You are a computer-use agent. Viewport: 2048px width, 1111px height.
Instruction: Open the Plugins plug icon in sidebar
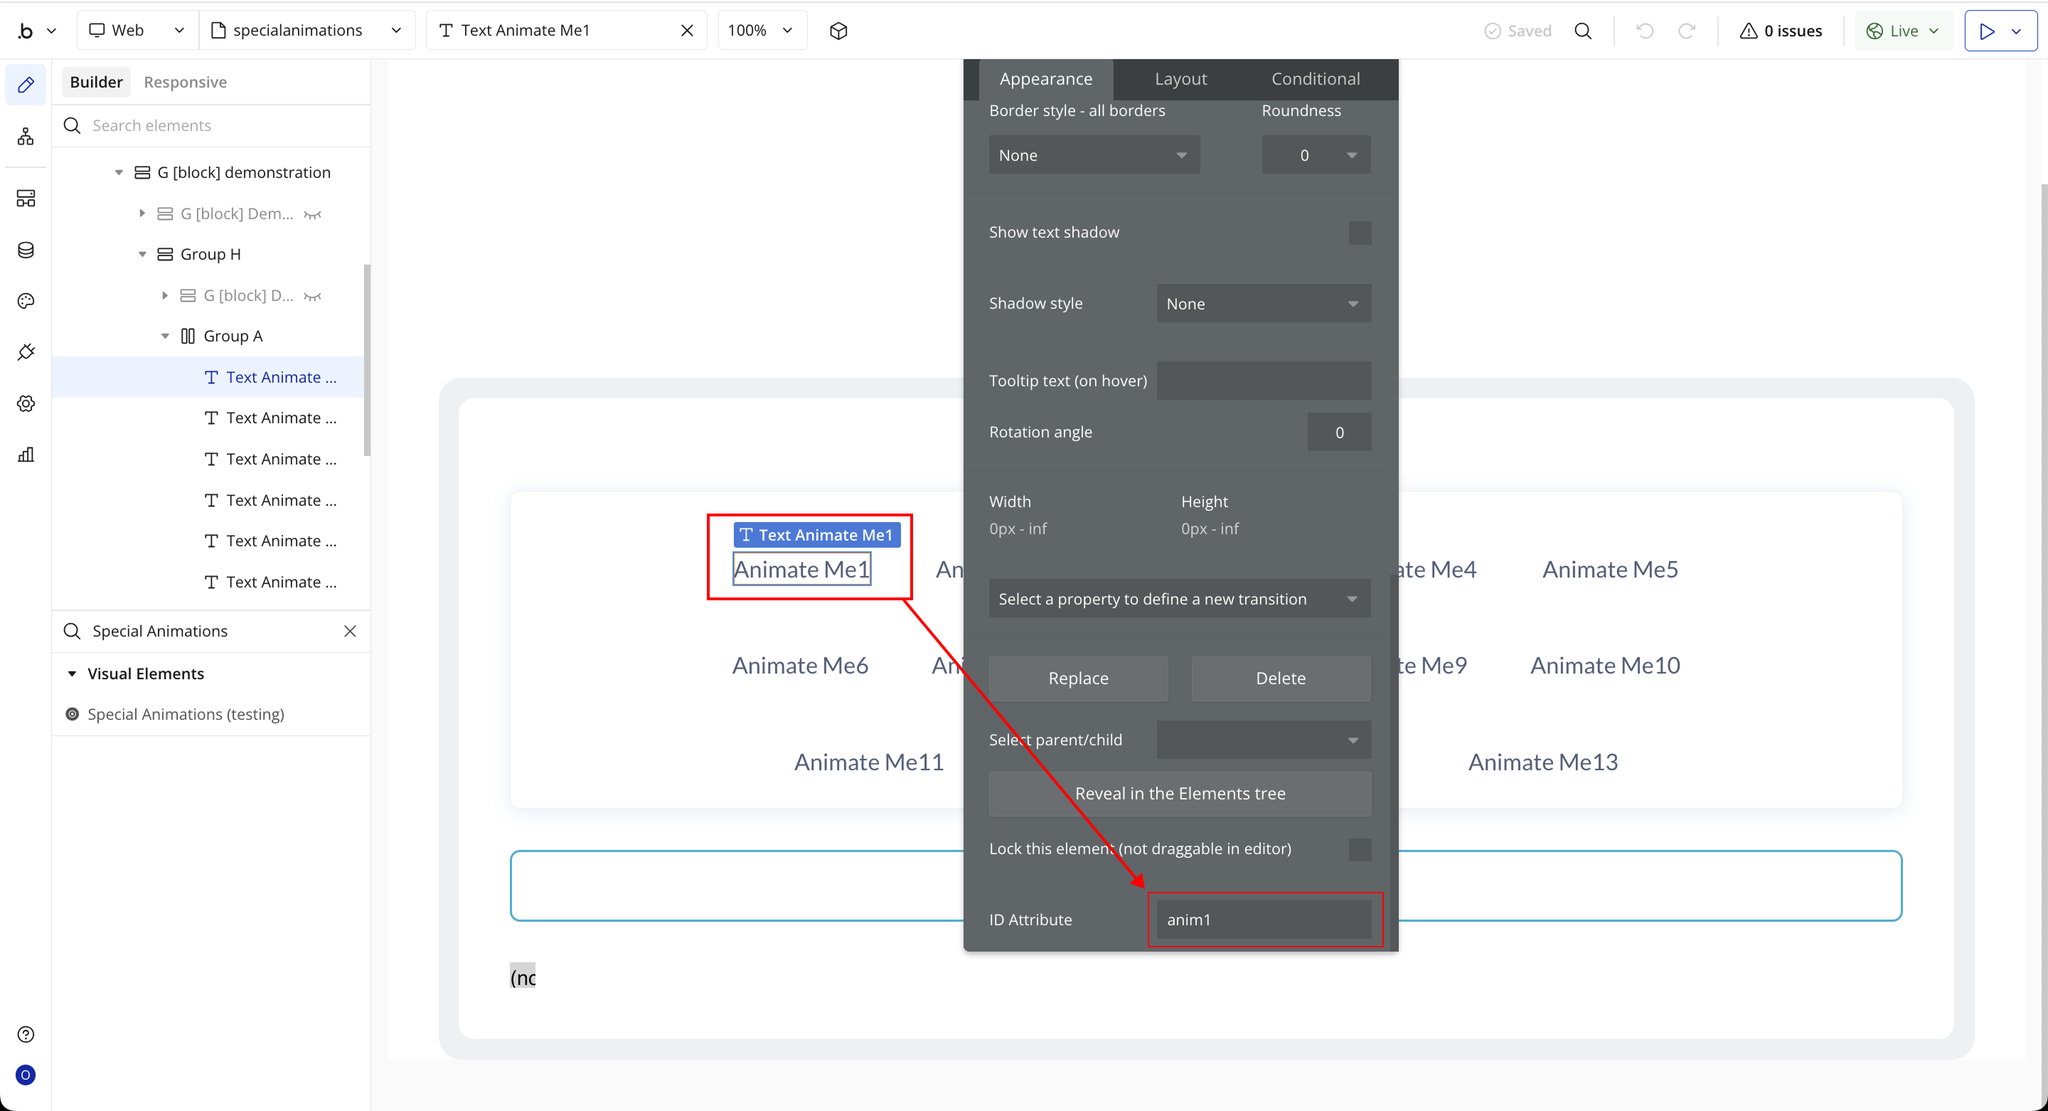coord(26,352)
